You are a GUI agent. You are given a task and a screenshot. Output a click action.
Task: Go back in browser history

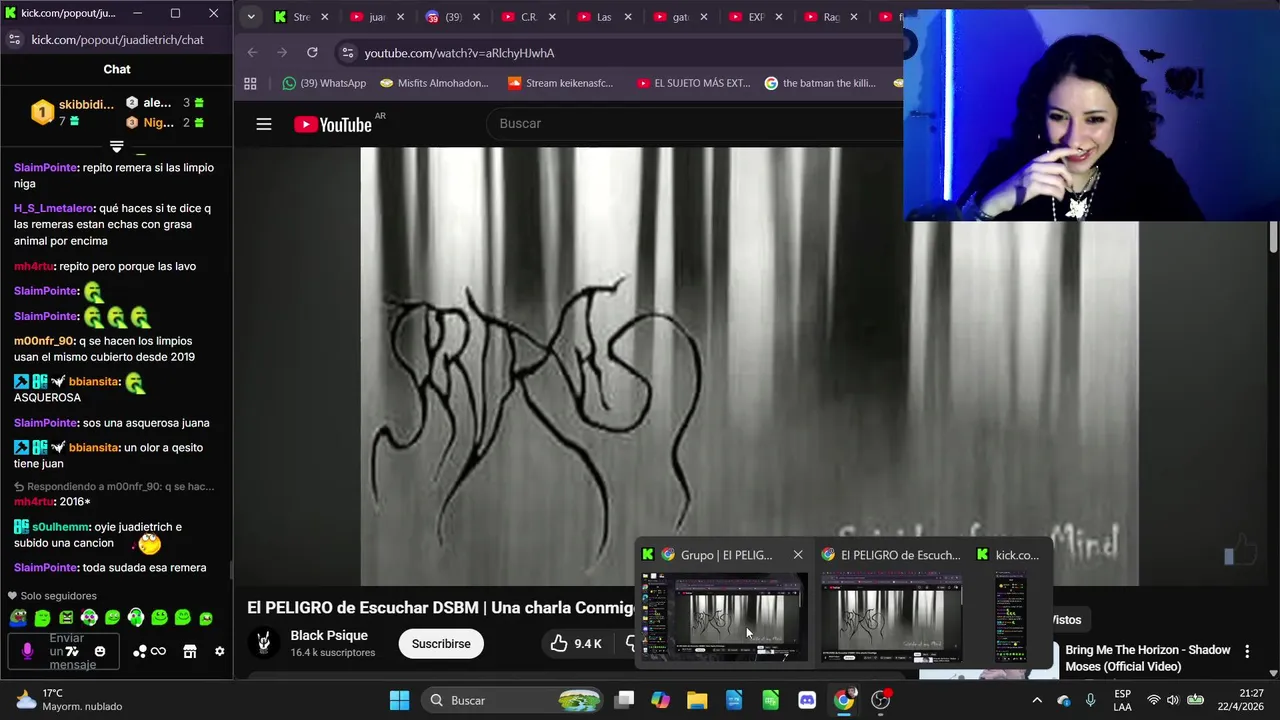point(252,53)
